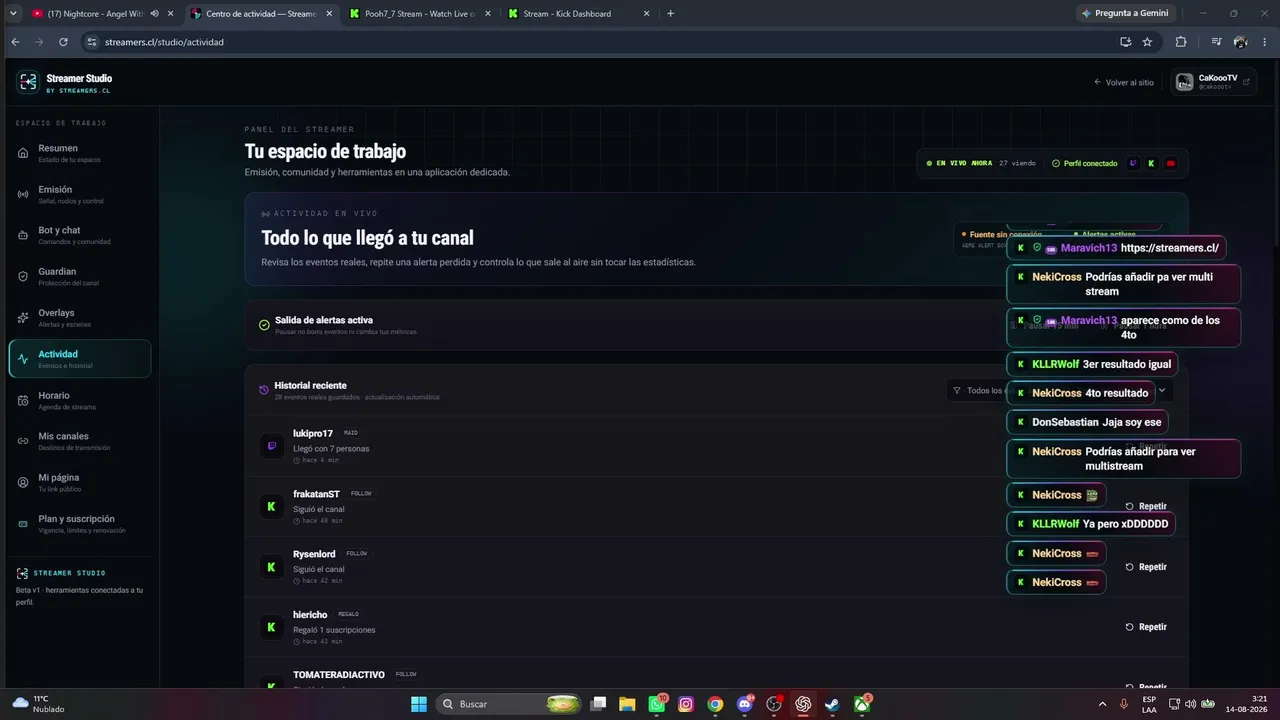The height and width of the screenshot is (720, 1280).
Task: Open the Xbox app from the taskbar
Action: pyautogui.click(x=861, y=704)
